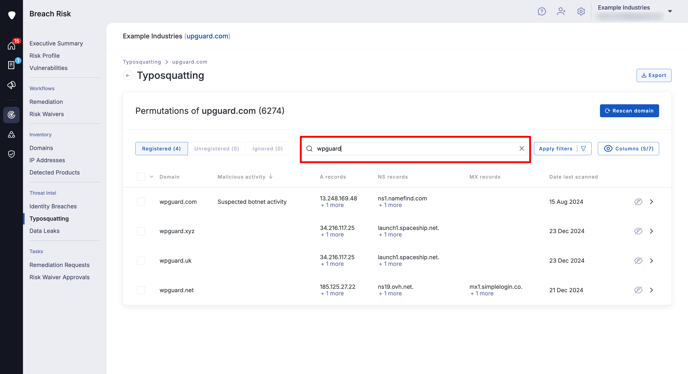Open the home dashboard icon in sidebar

point(11,46)
